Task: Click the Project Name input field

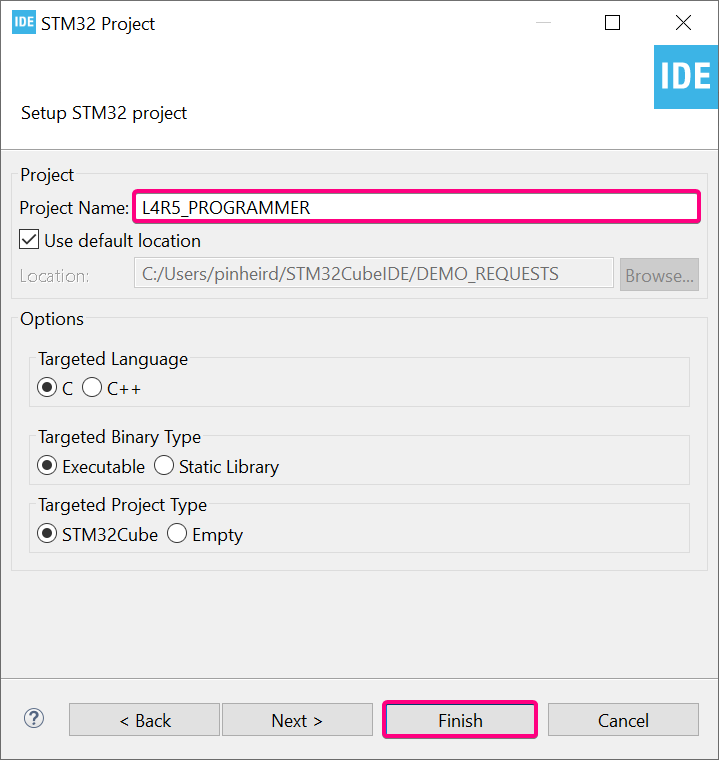Action: point(416,207)
